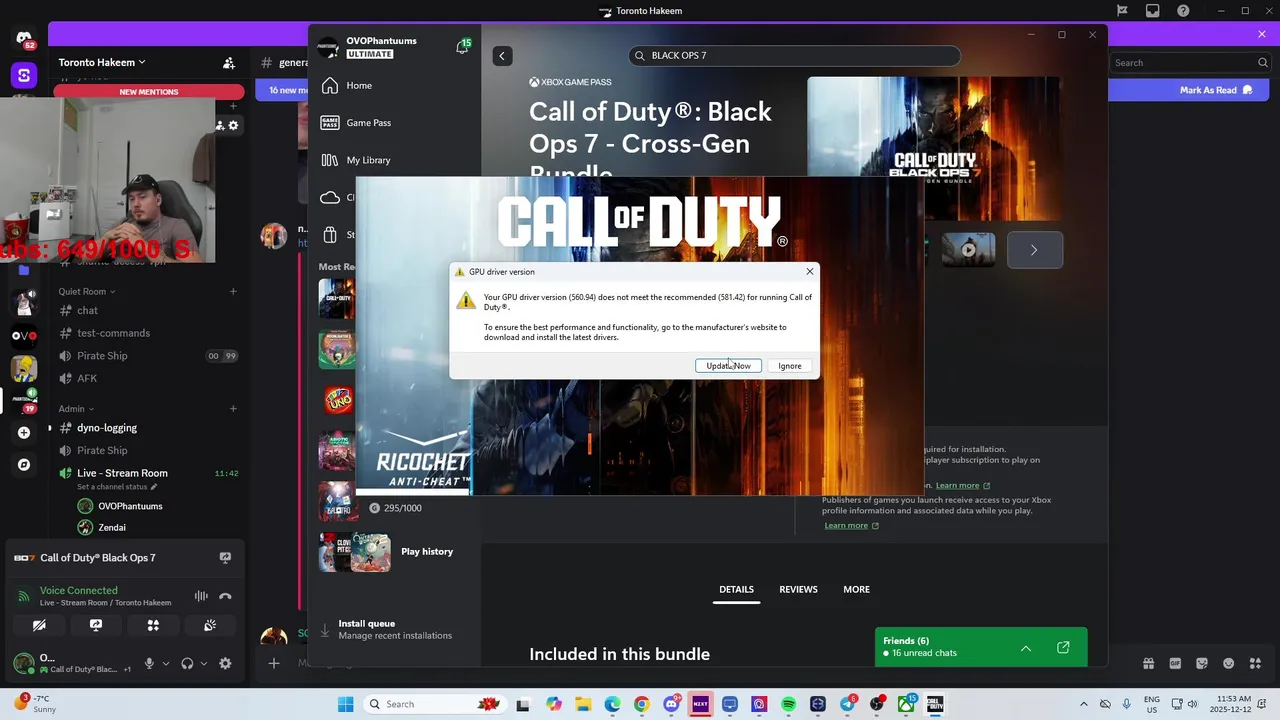Open headphone output options dropdown
The height and width of the screenshot is (720, 1280).
point(204,664)
